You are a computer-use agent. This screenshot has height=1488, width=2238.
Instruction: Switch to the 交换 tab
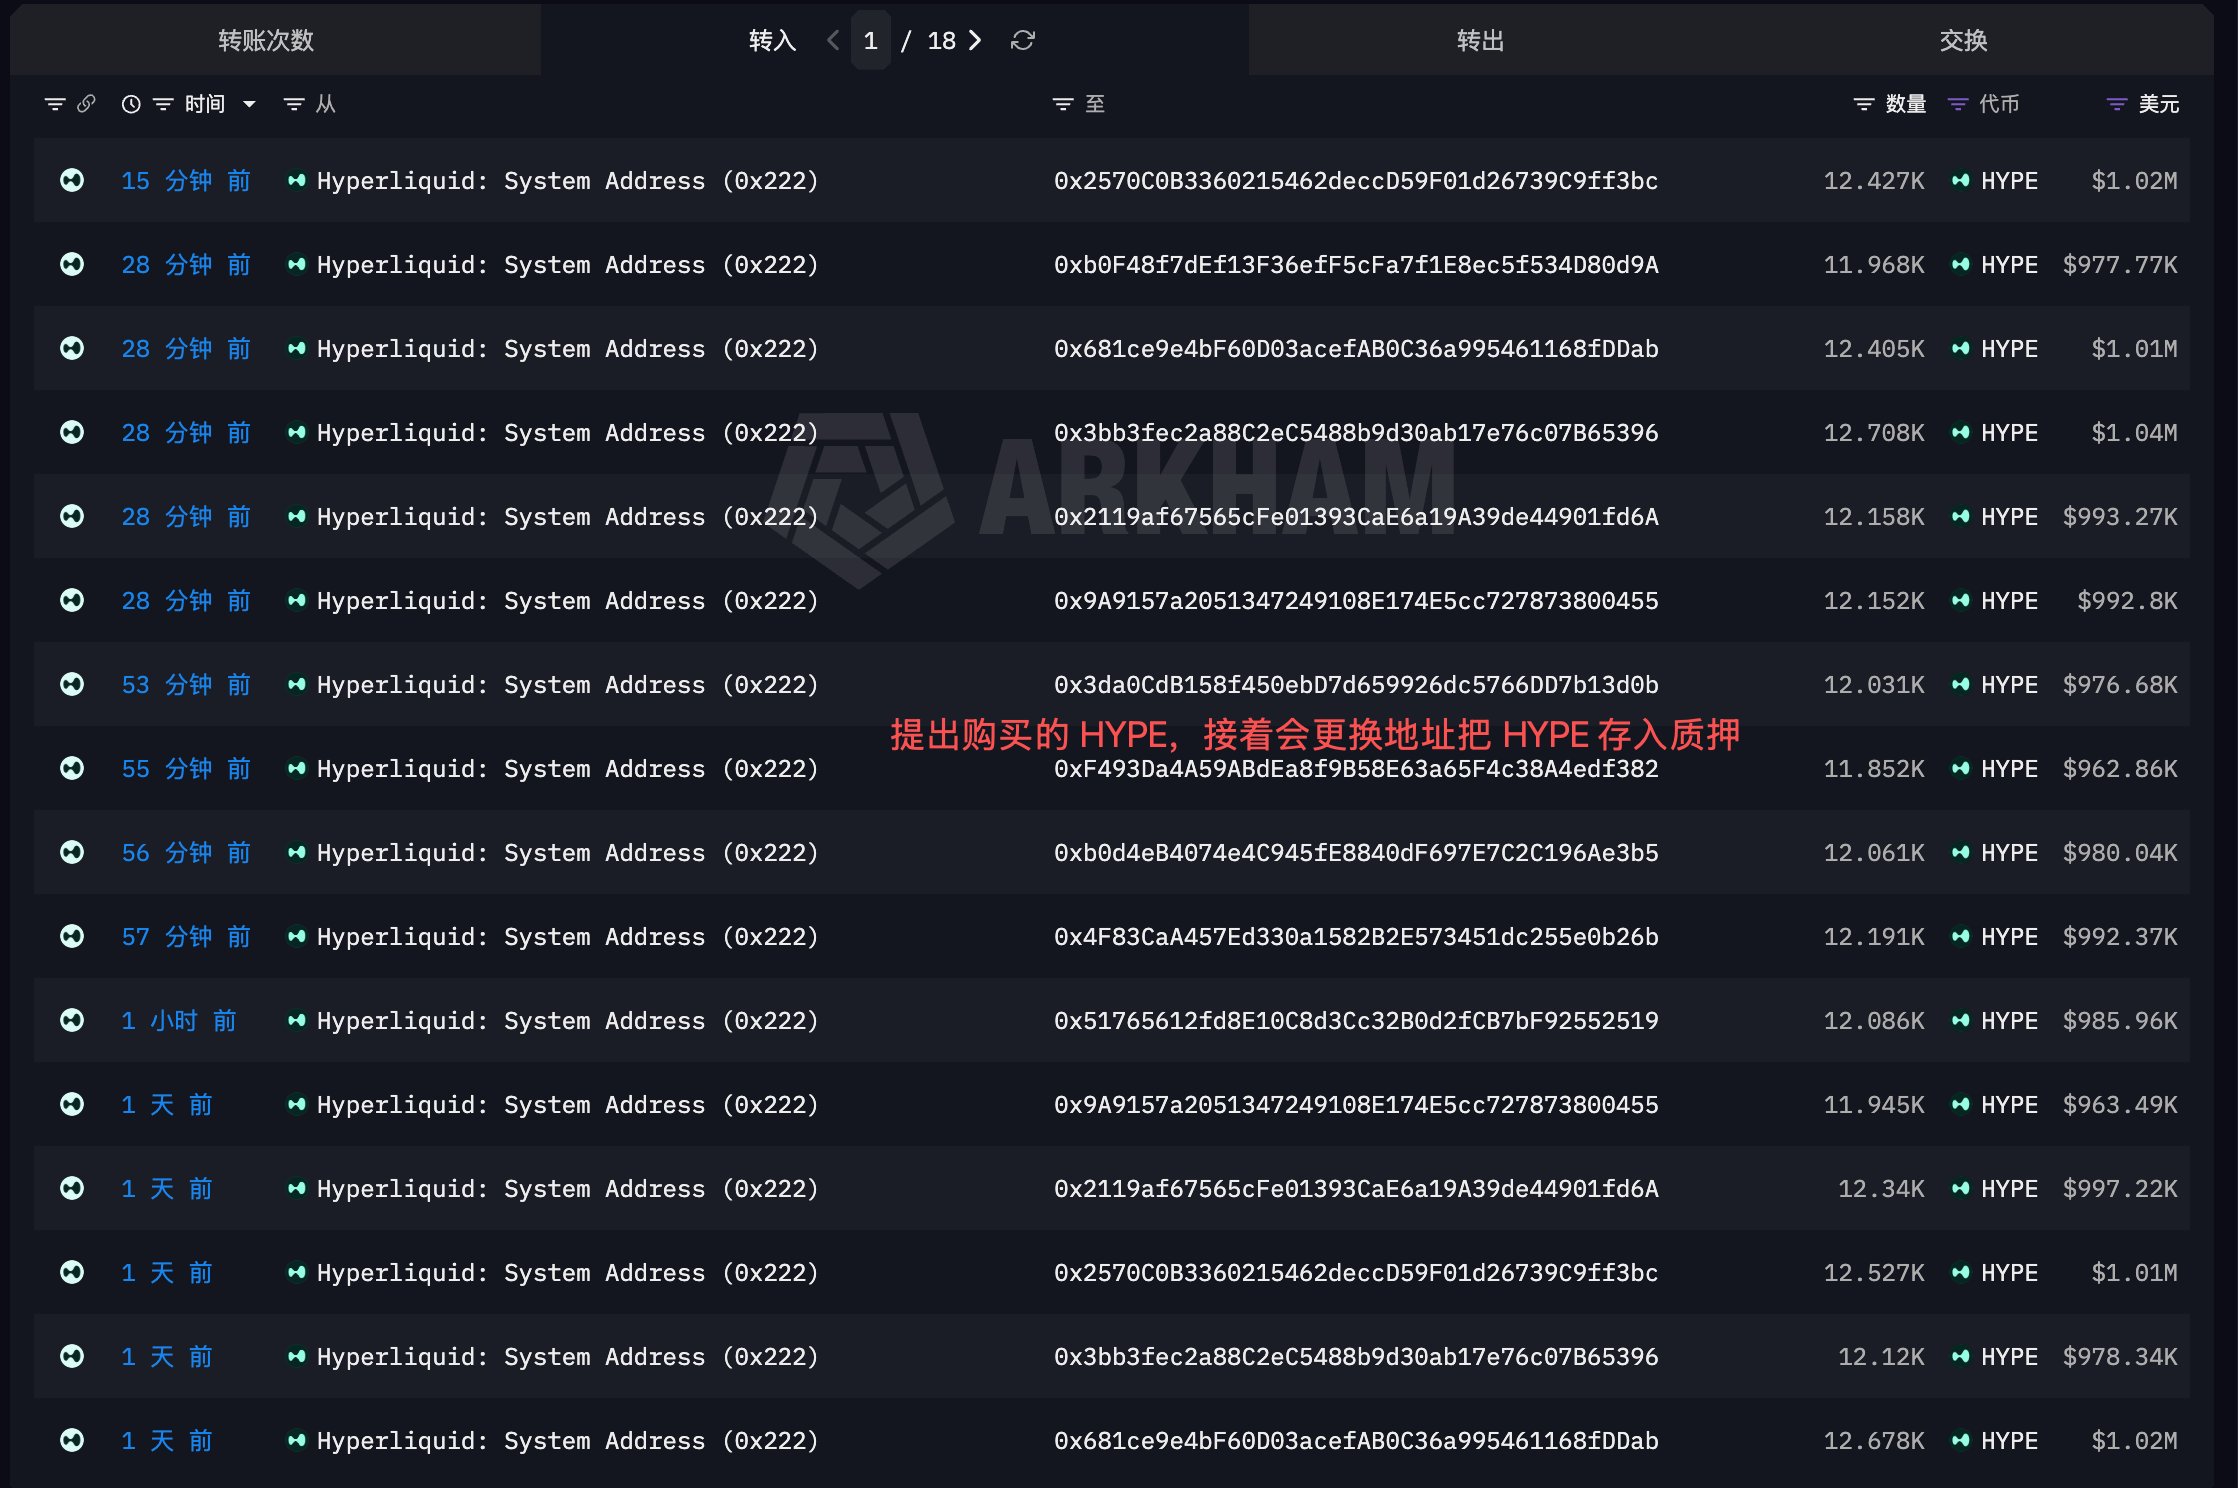pyautogui.click(x=1963, y=40)
